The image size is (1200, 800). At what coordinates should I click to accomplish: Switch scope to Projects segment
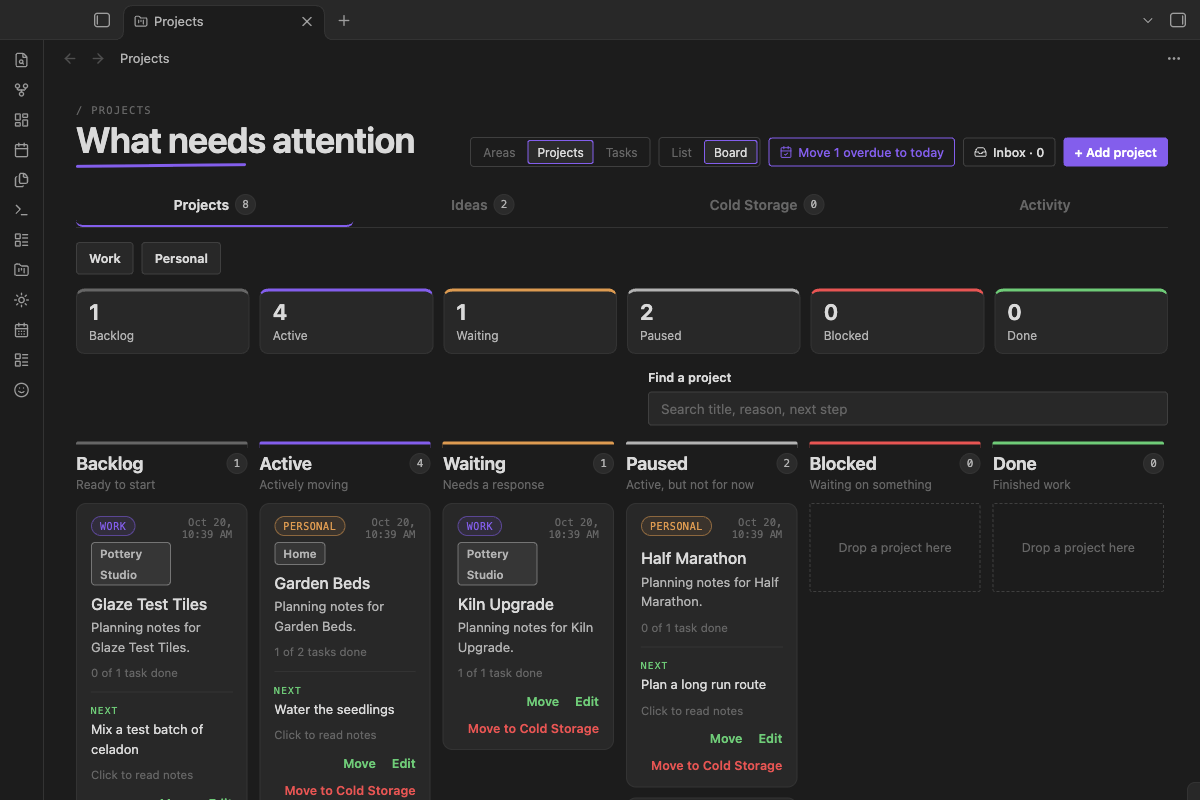[560, 152]
